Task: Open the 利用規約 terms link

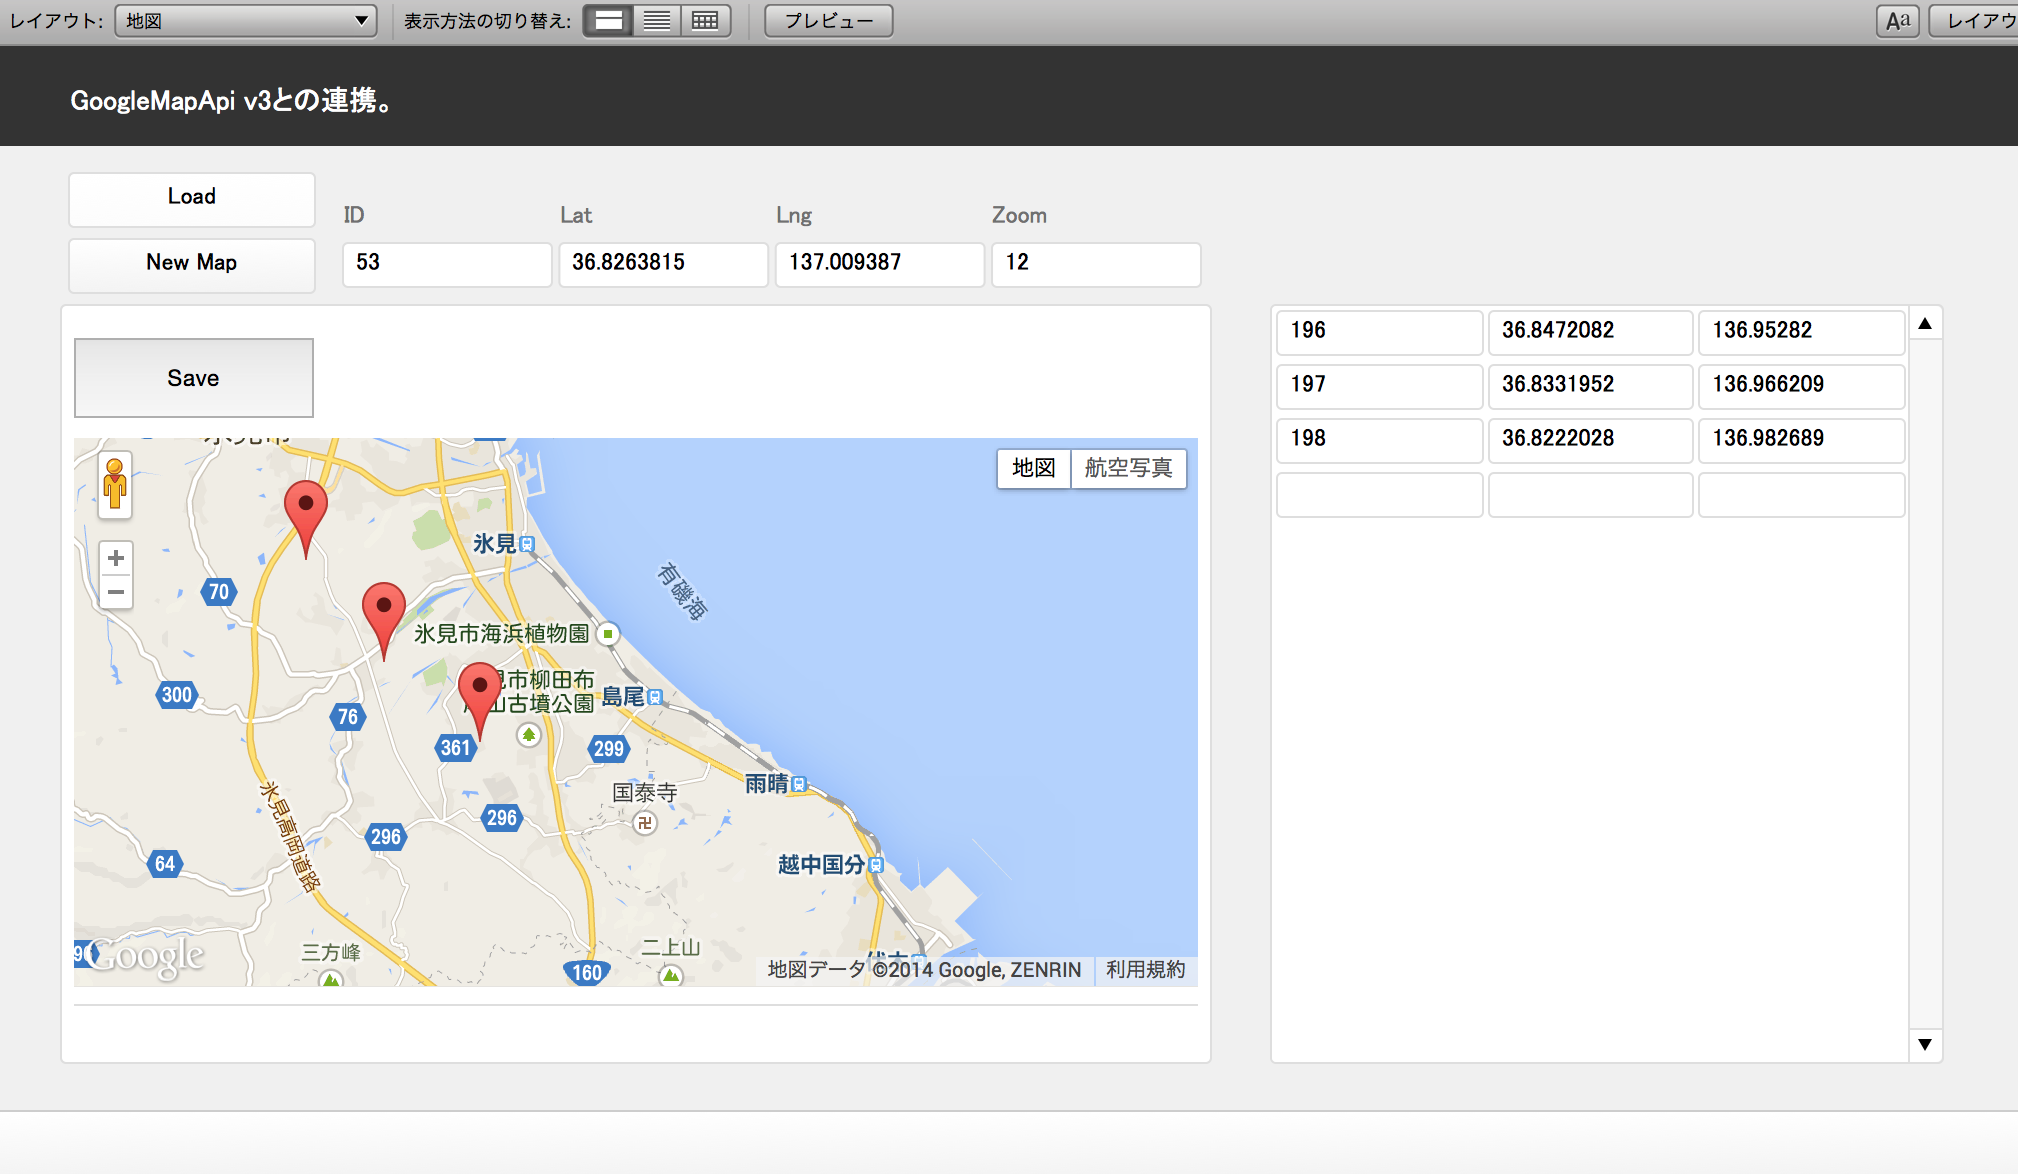Action: pos(1144,968)
